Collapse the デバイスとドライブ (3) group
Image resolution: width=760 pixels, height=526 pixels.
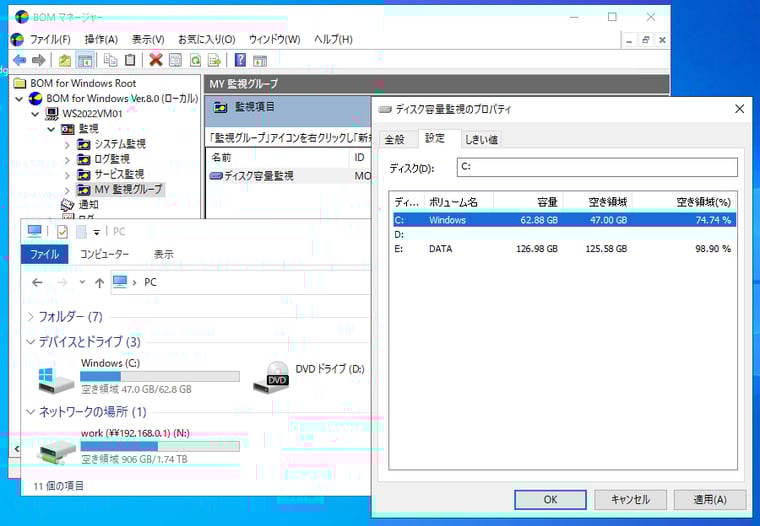pyautogui.click(x=31, y=342)
